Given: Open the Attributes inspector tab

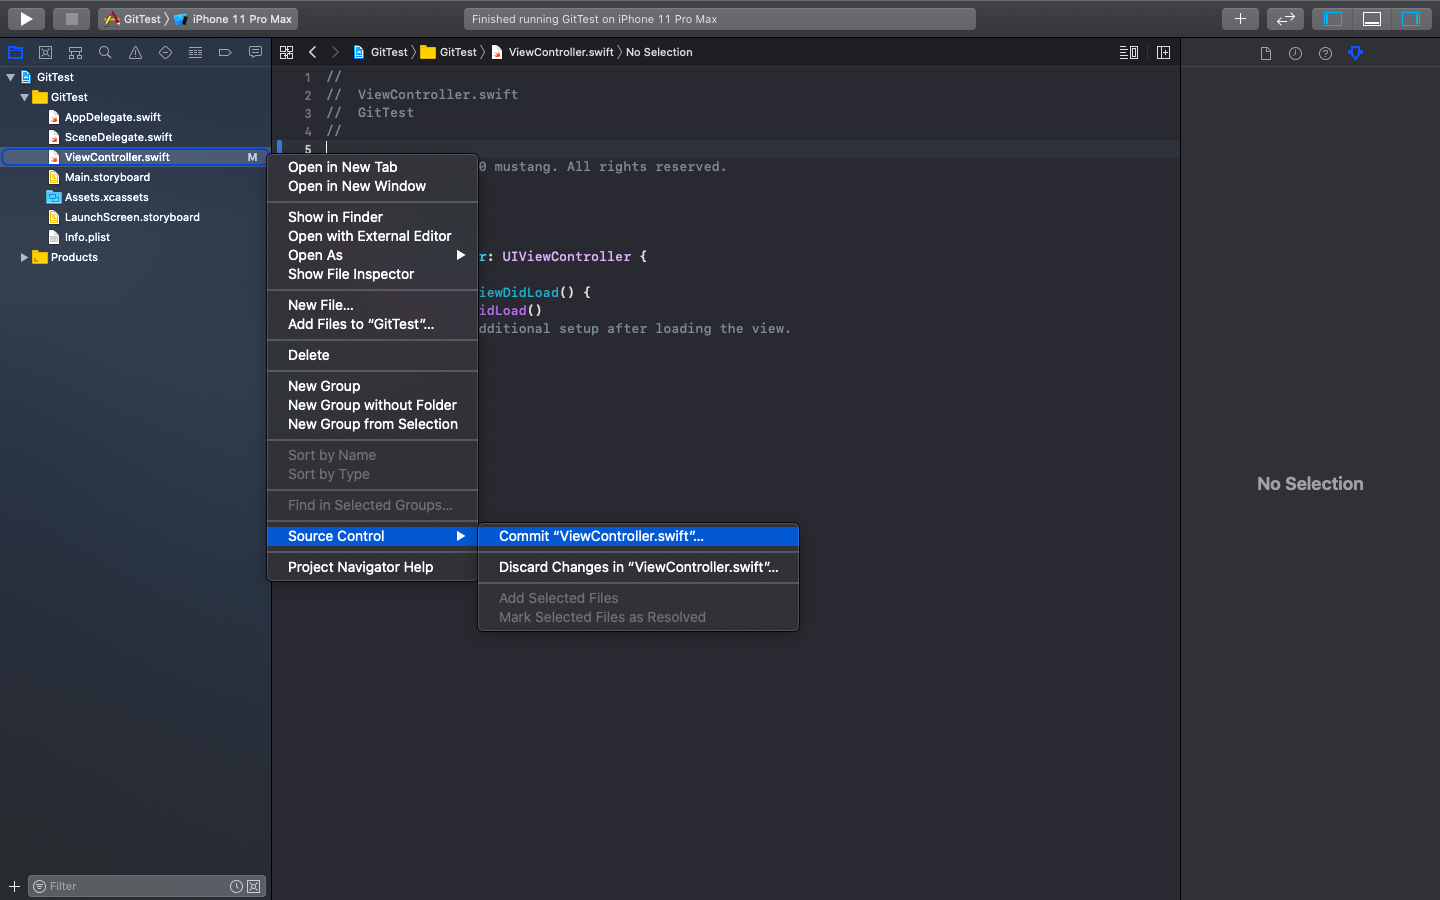Looking at the screenshot, I should tap(1355, 53).
